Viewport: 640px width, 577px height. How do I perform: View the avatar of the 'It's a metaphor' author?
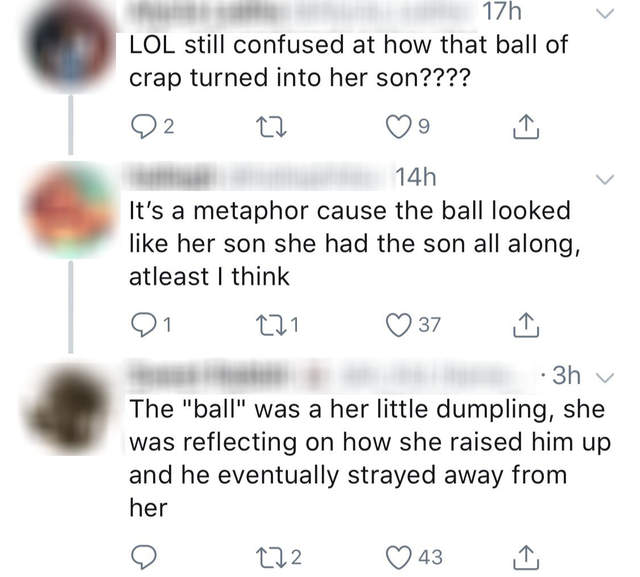pyautogui.click(x=69, y=212)
